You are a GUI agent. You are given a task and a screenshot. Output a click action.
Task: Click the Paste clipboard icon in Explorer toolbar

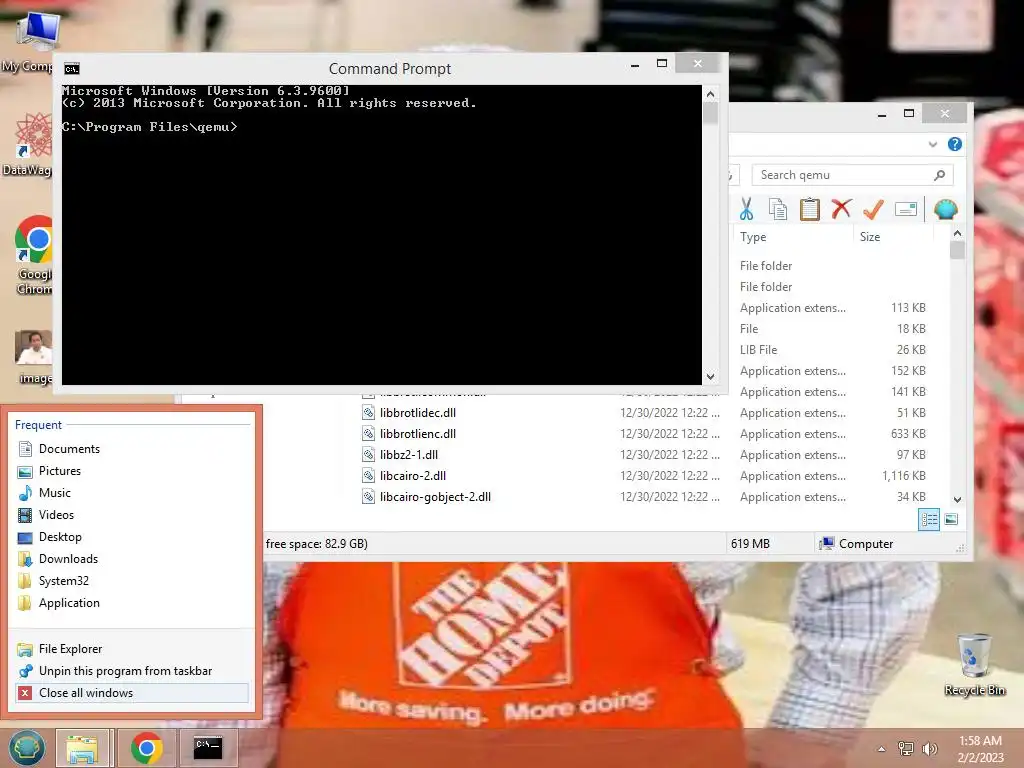point(810,209)
